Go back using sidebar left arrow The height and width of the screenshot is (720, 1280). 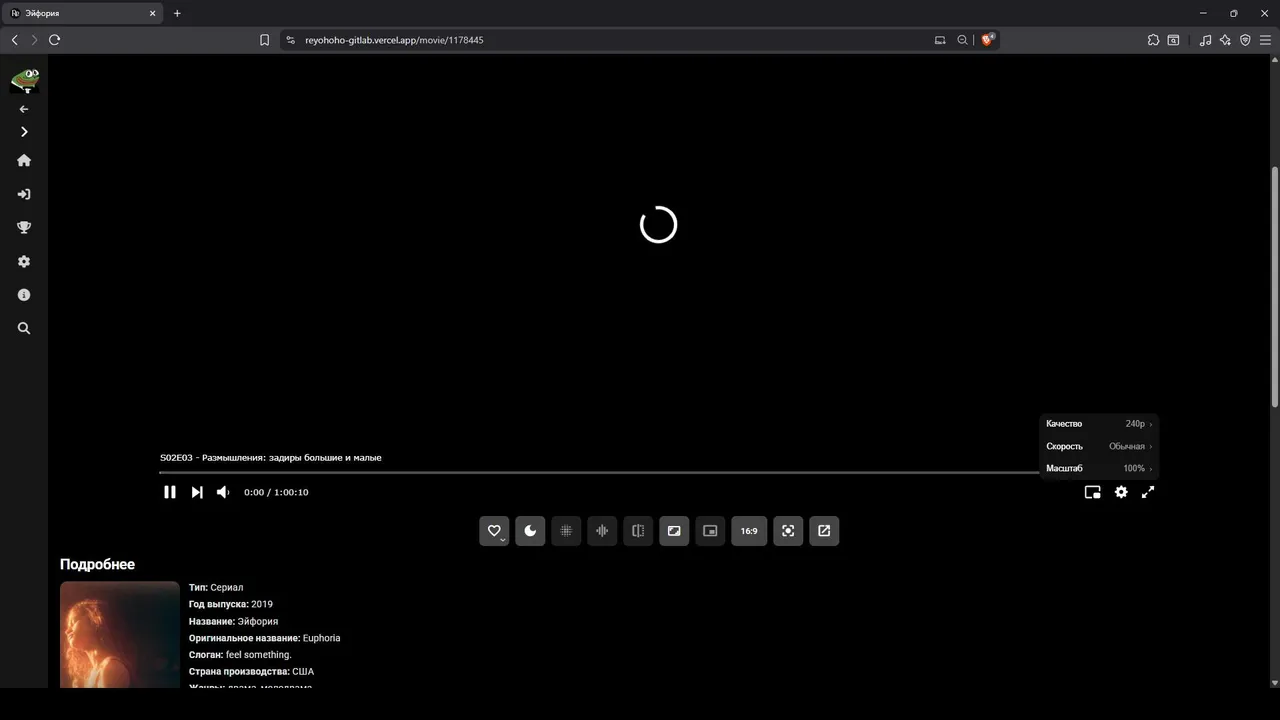[24, 109]
